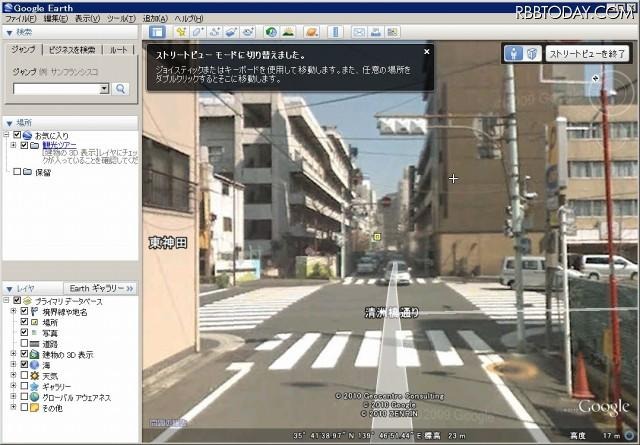This screenshot has width=640, height=445.
Task: Switch to 3D buildings view icon
Action: coord(532,54)
